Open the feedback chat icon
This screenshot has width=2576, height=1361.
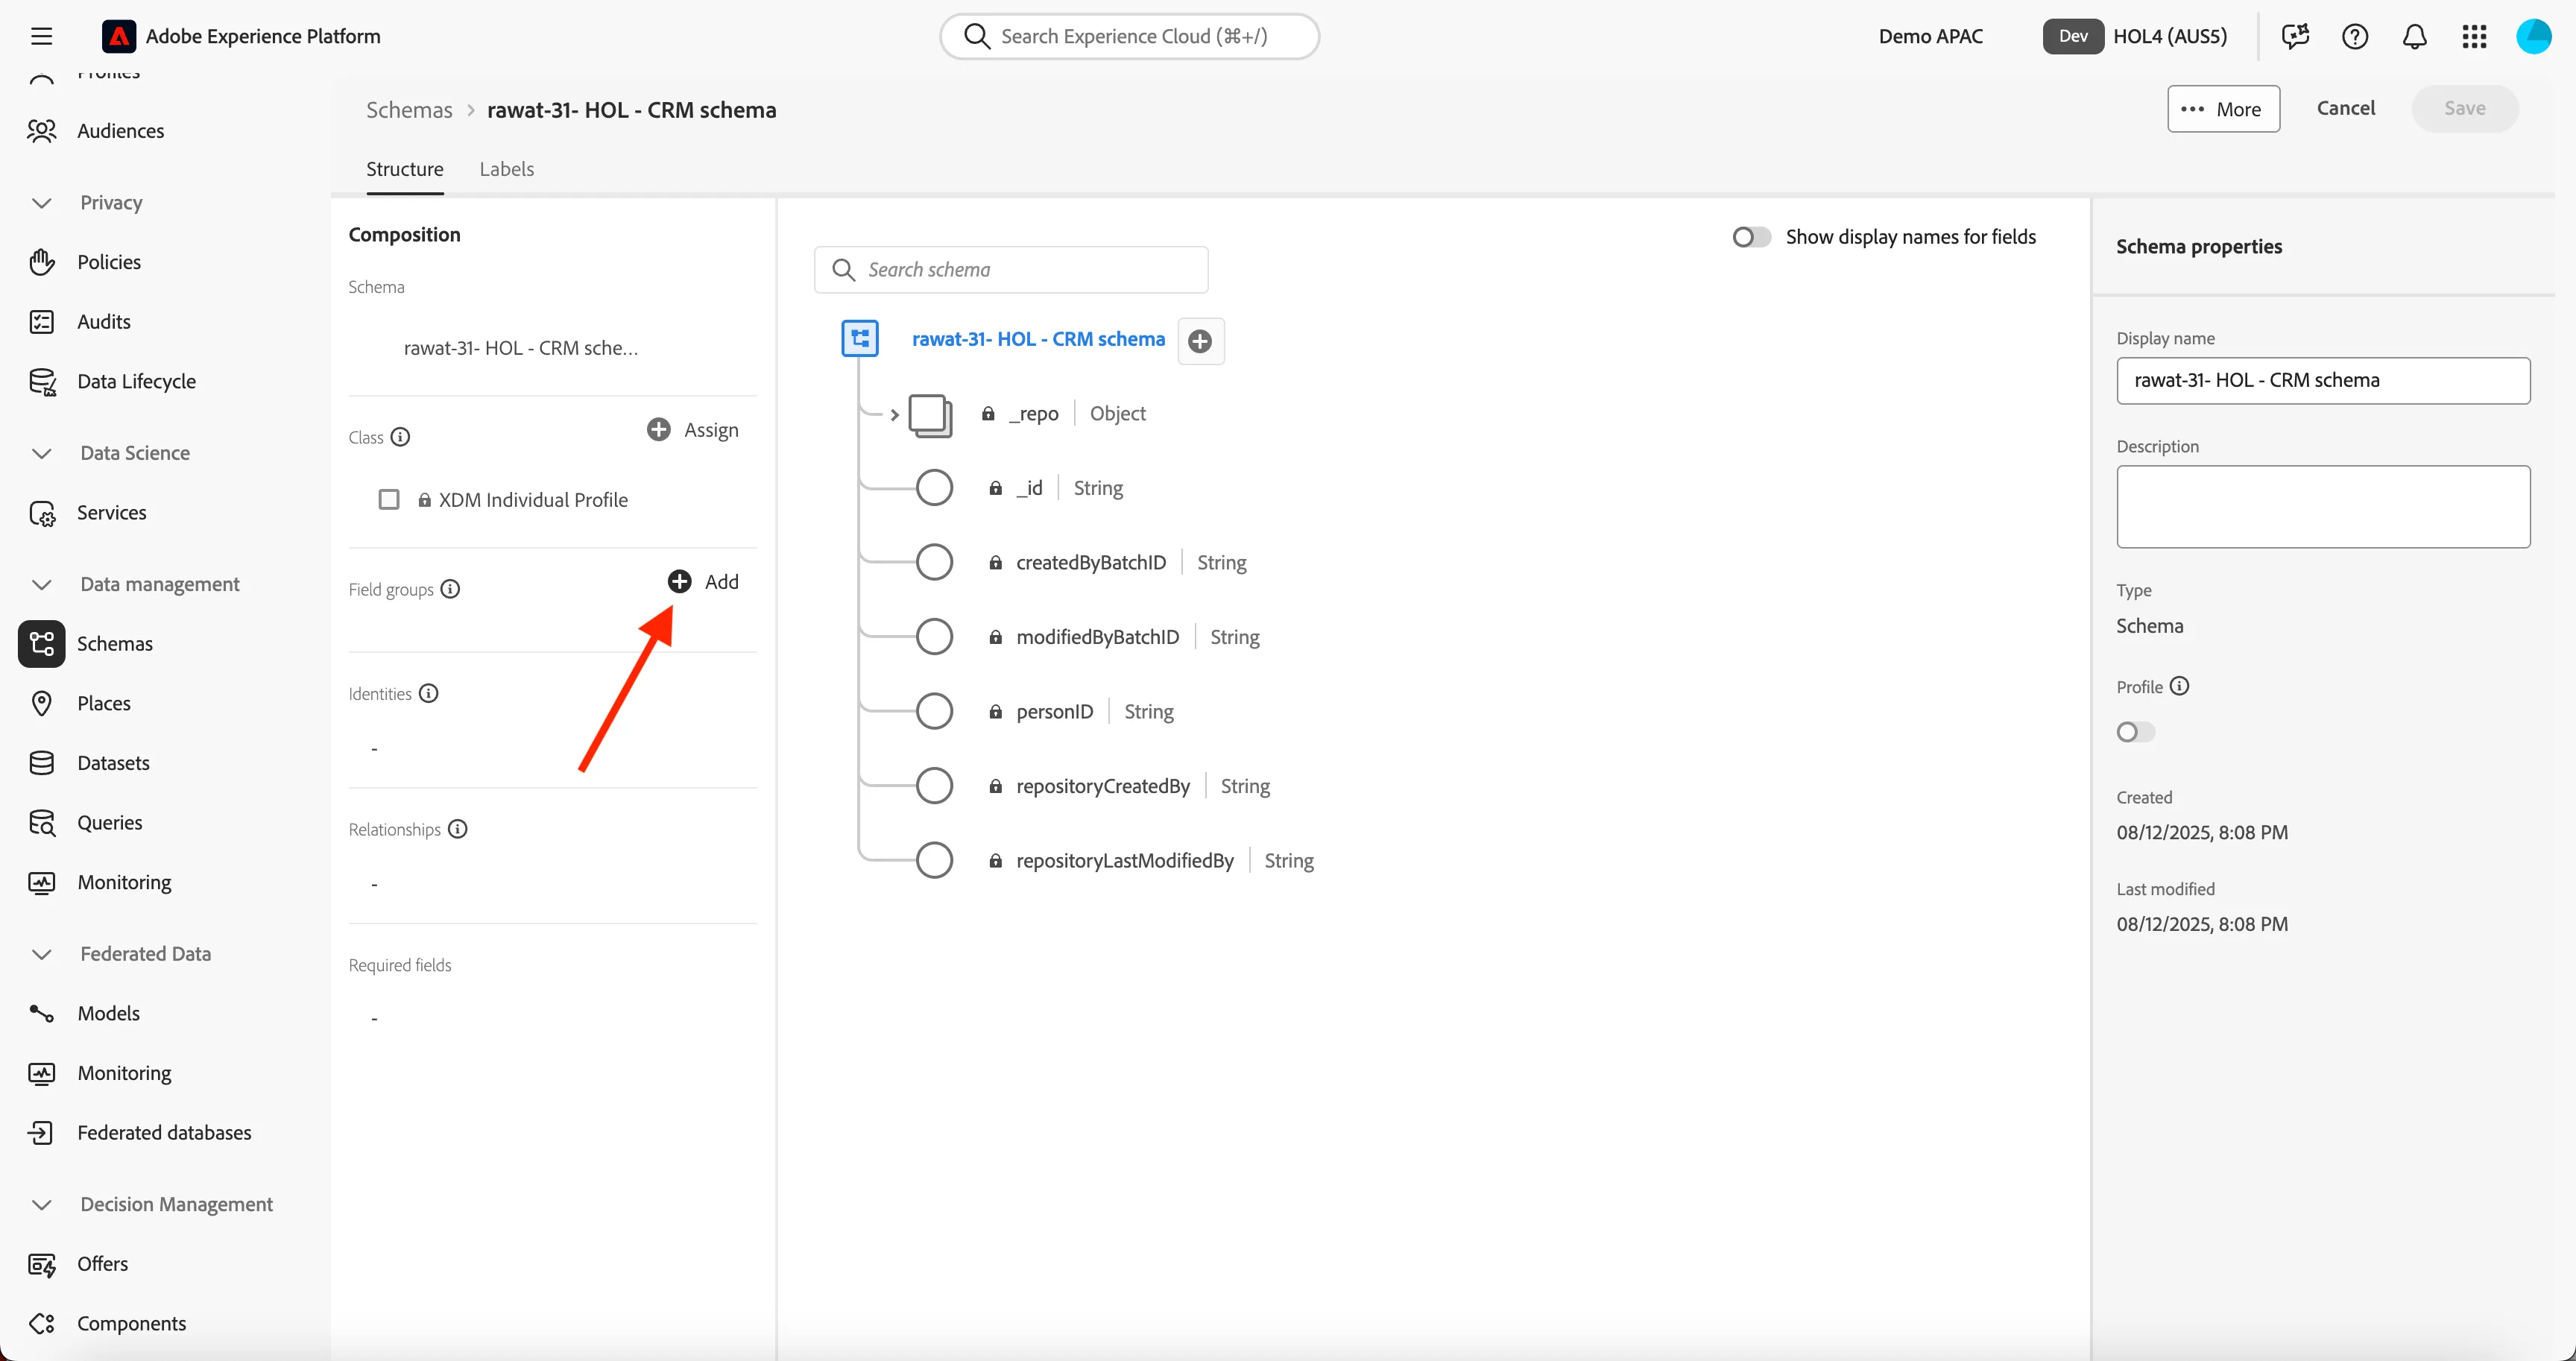tap(2295, 36)
